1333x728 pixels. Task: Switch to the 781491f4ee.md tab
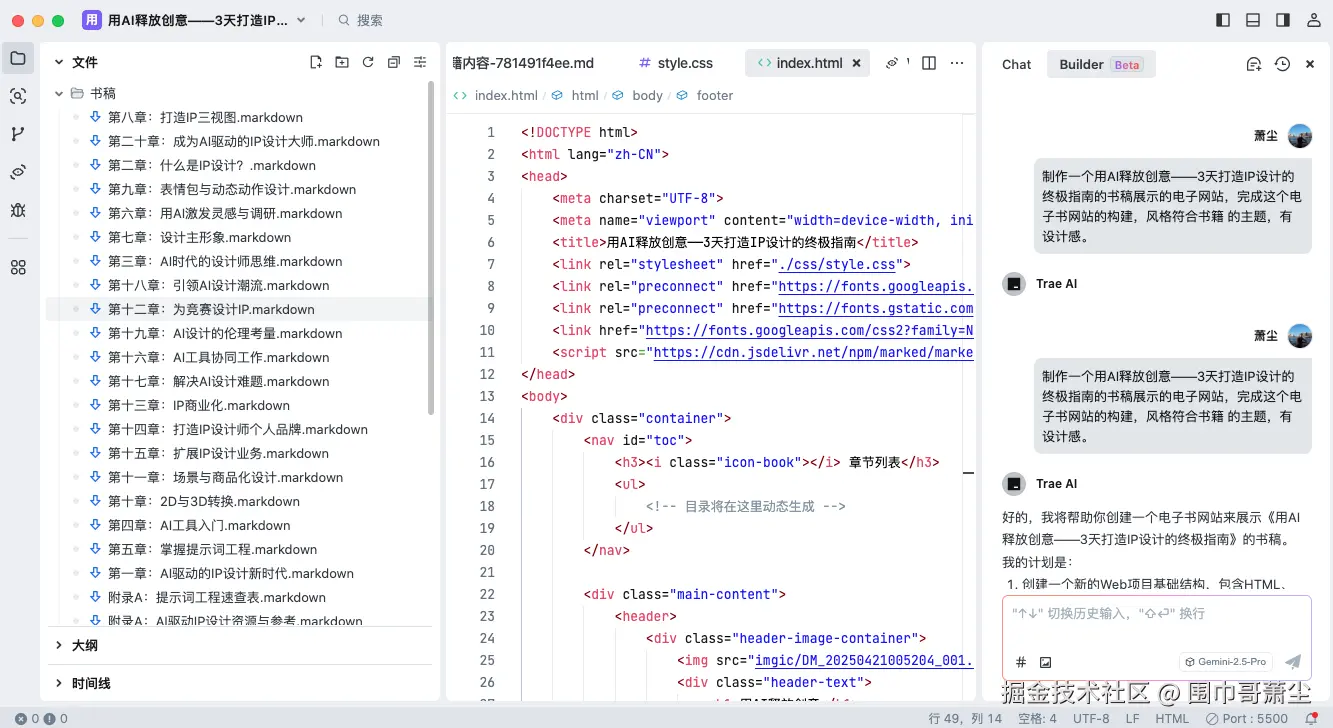[x=524, y=63]
